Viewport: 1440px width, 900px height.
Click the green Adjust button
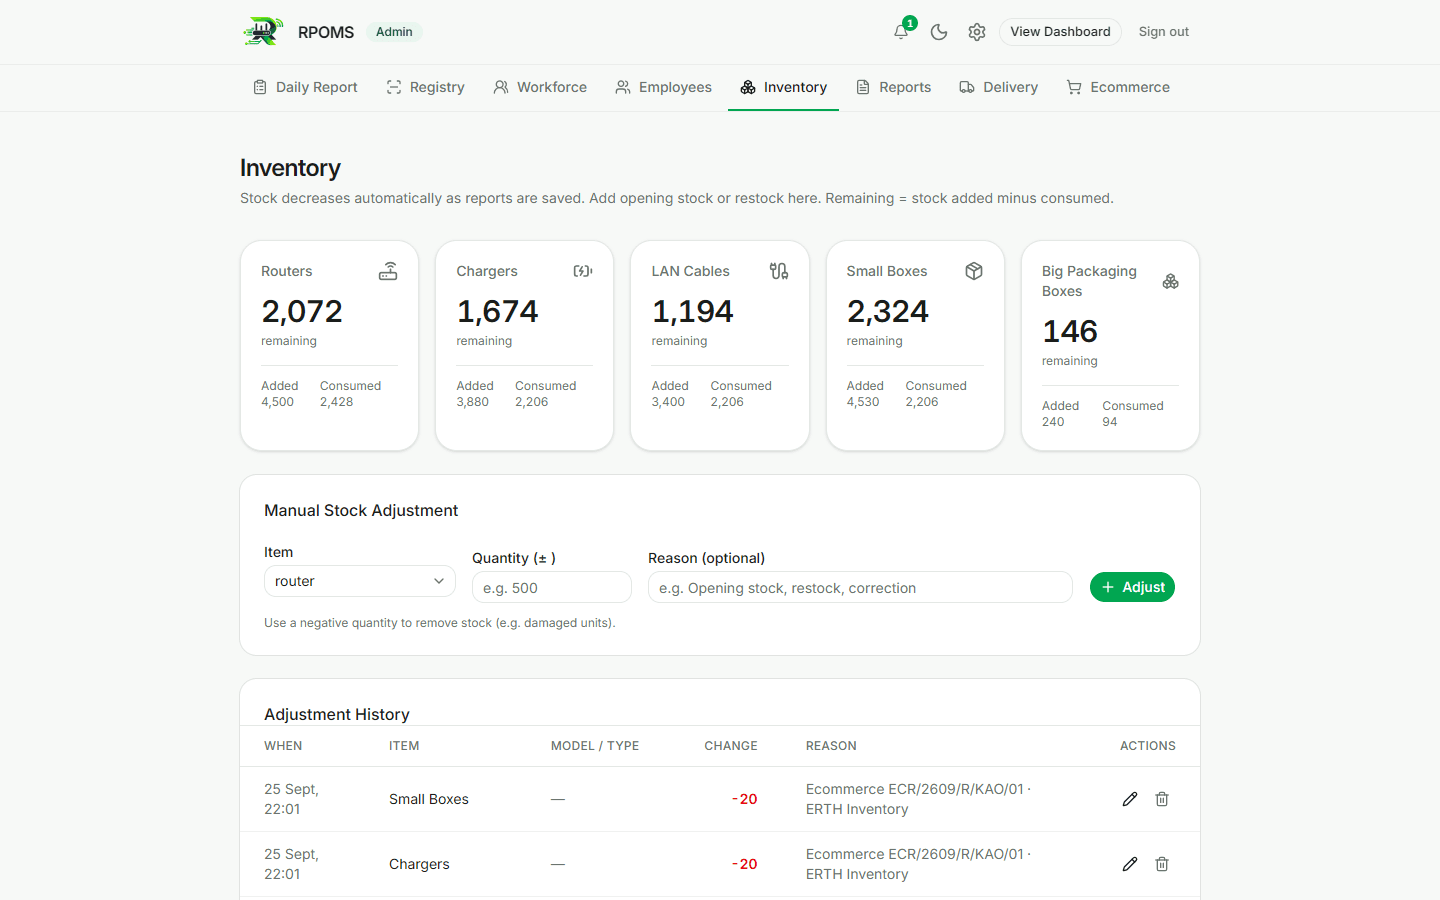(x=1132, y=587)
